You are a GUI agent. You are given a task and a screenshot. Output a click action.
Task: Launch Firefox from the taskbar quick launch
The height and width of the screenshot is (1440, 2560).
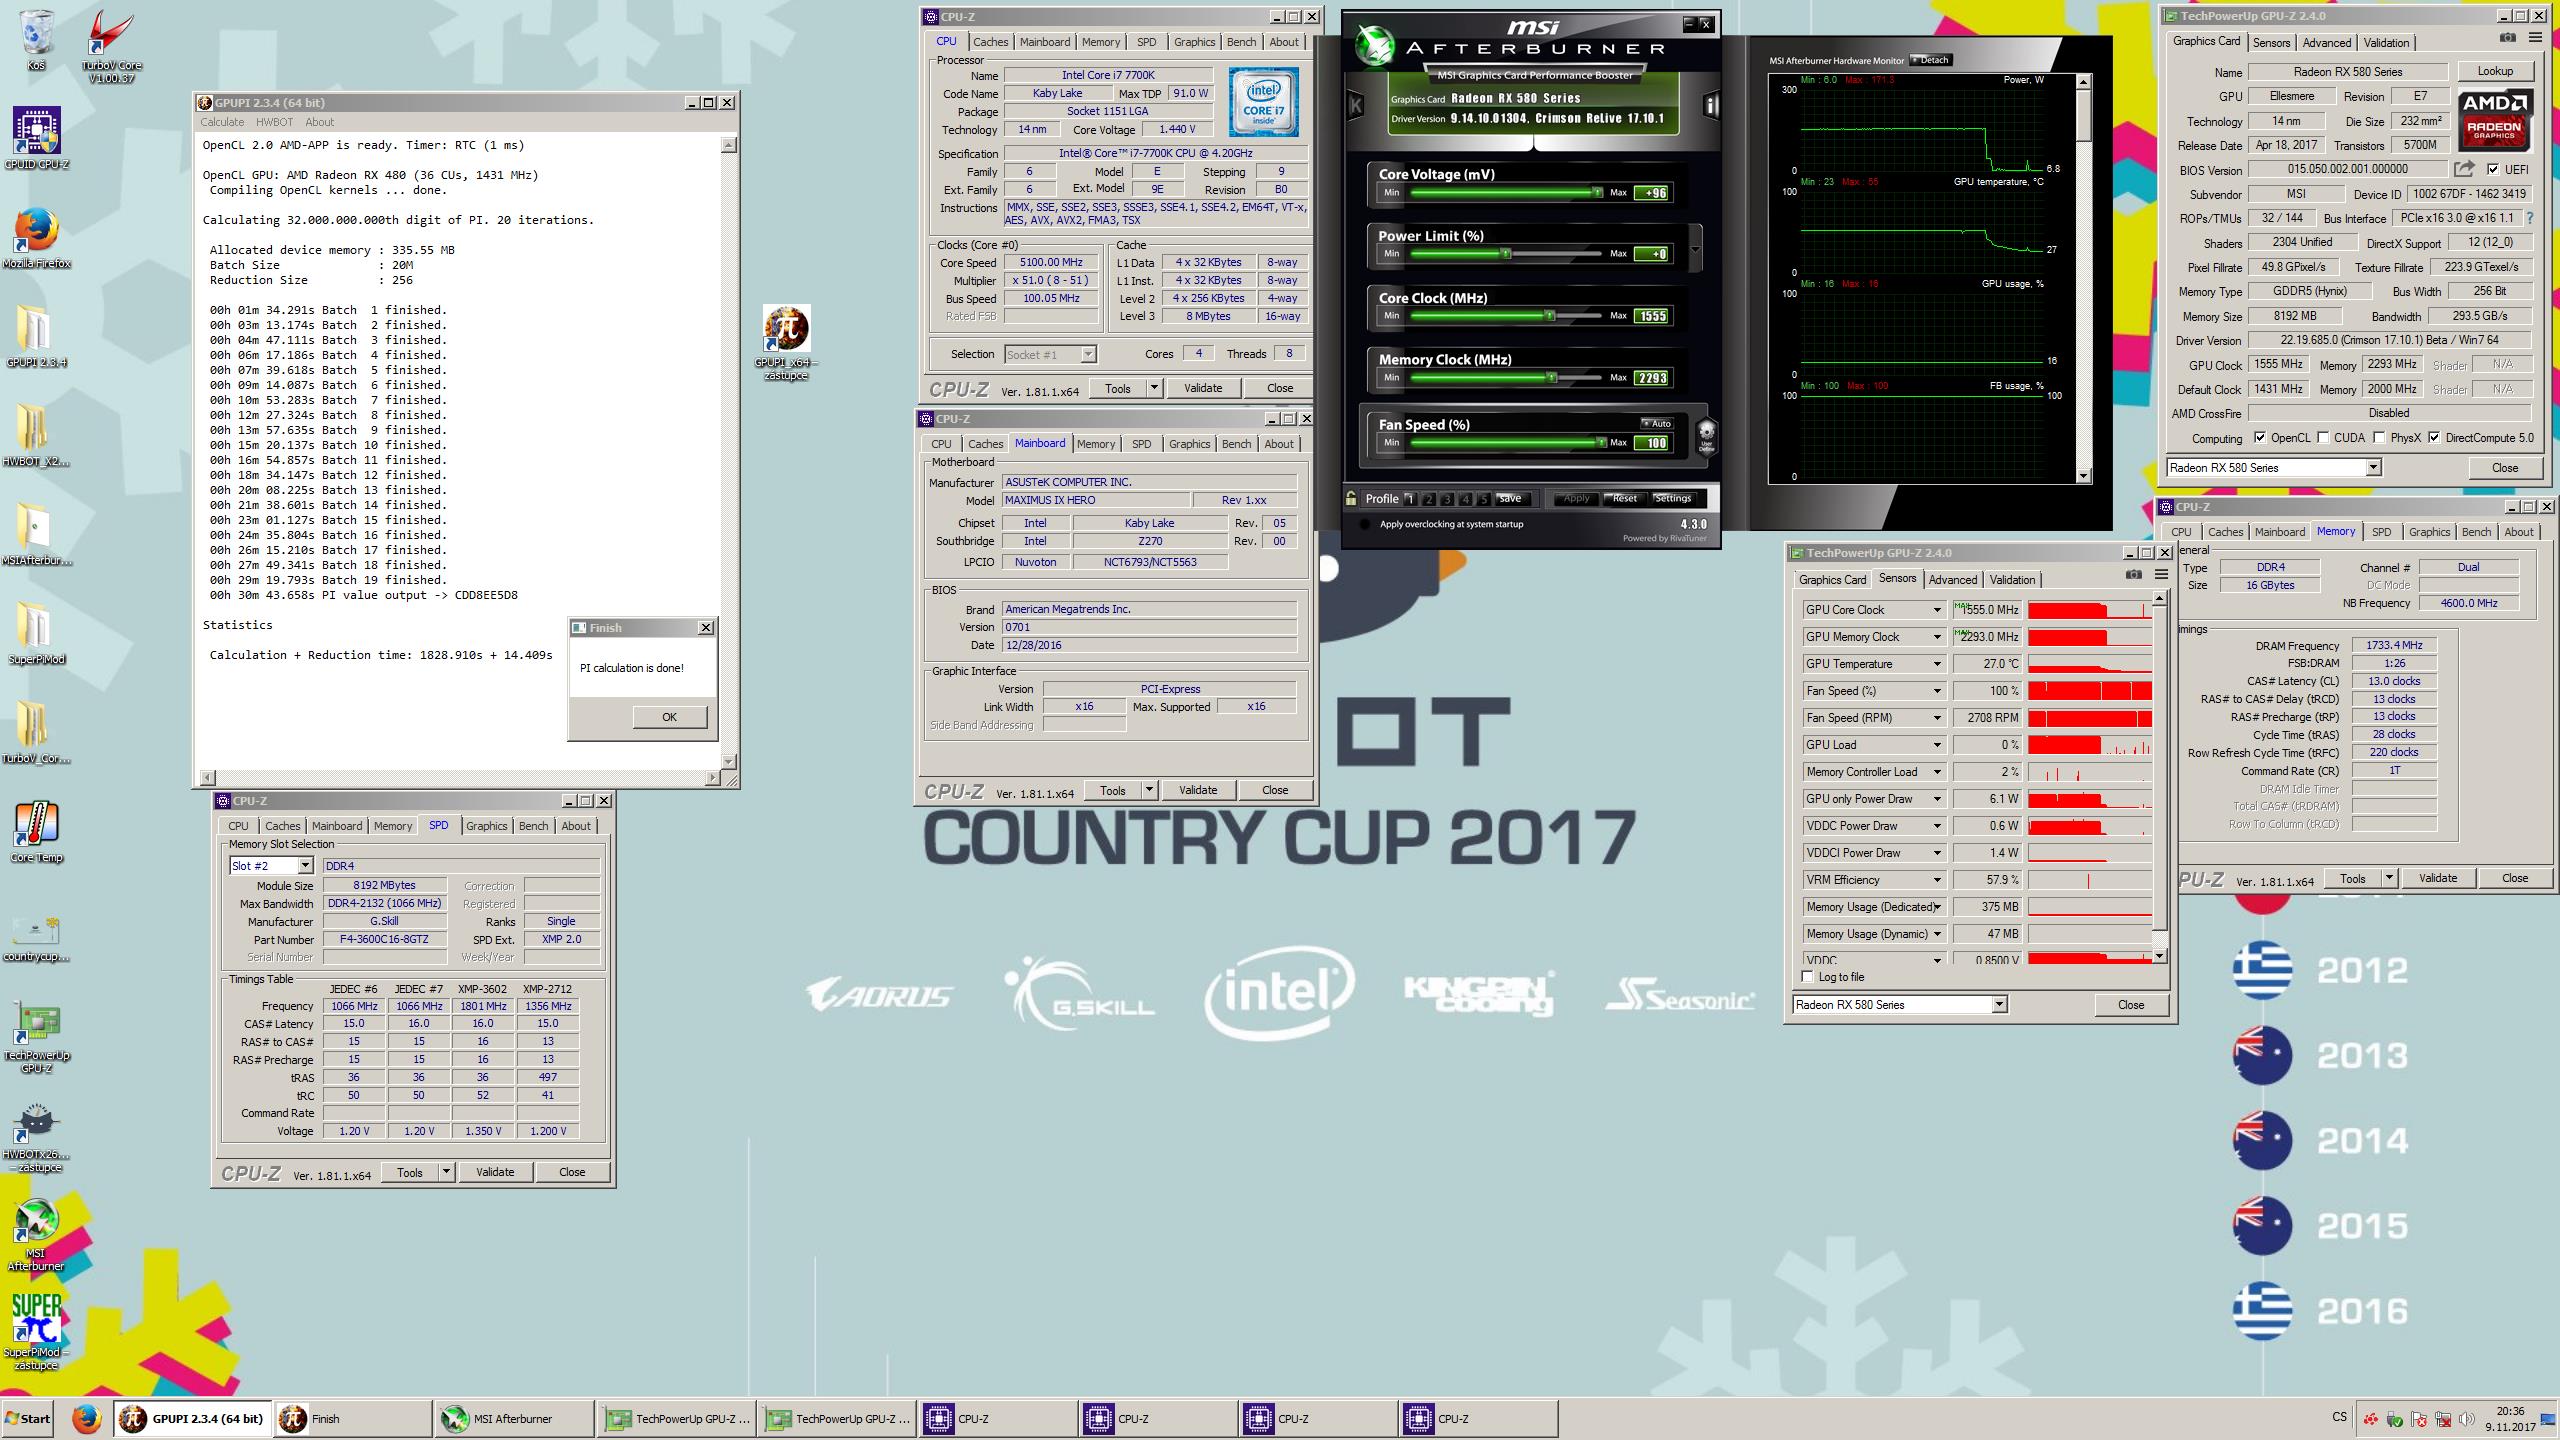(87, 1418)
